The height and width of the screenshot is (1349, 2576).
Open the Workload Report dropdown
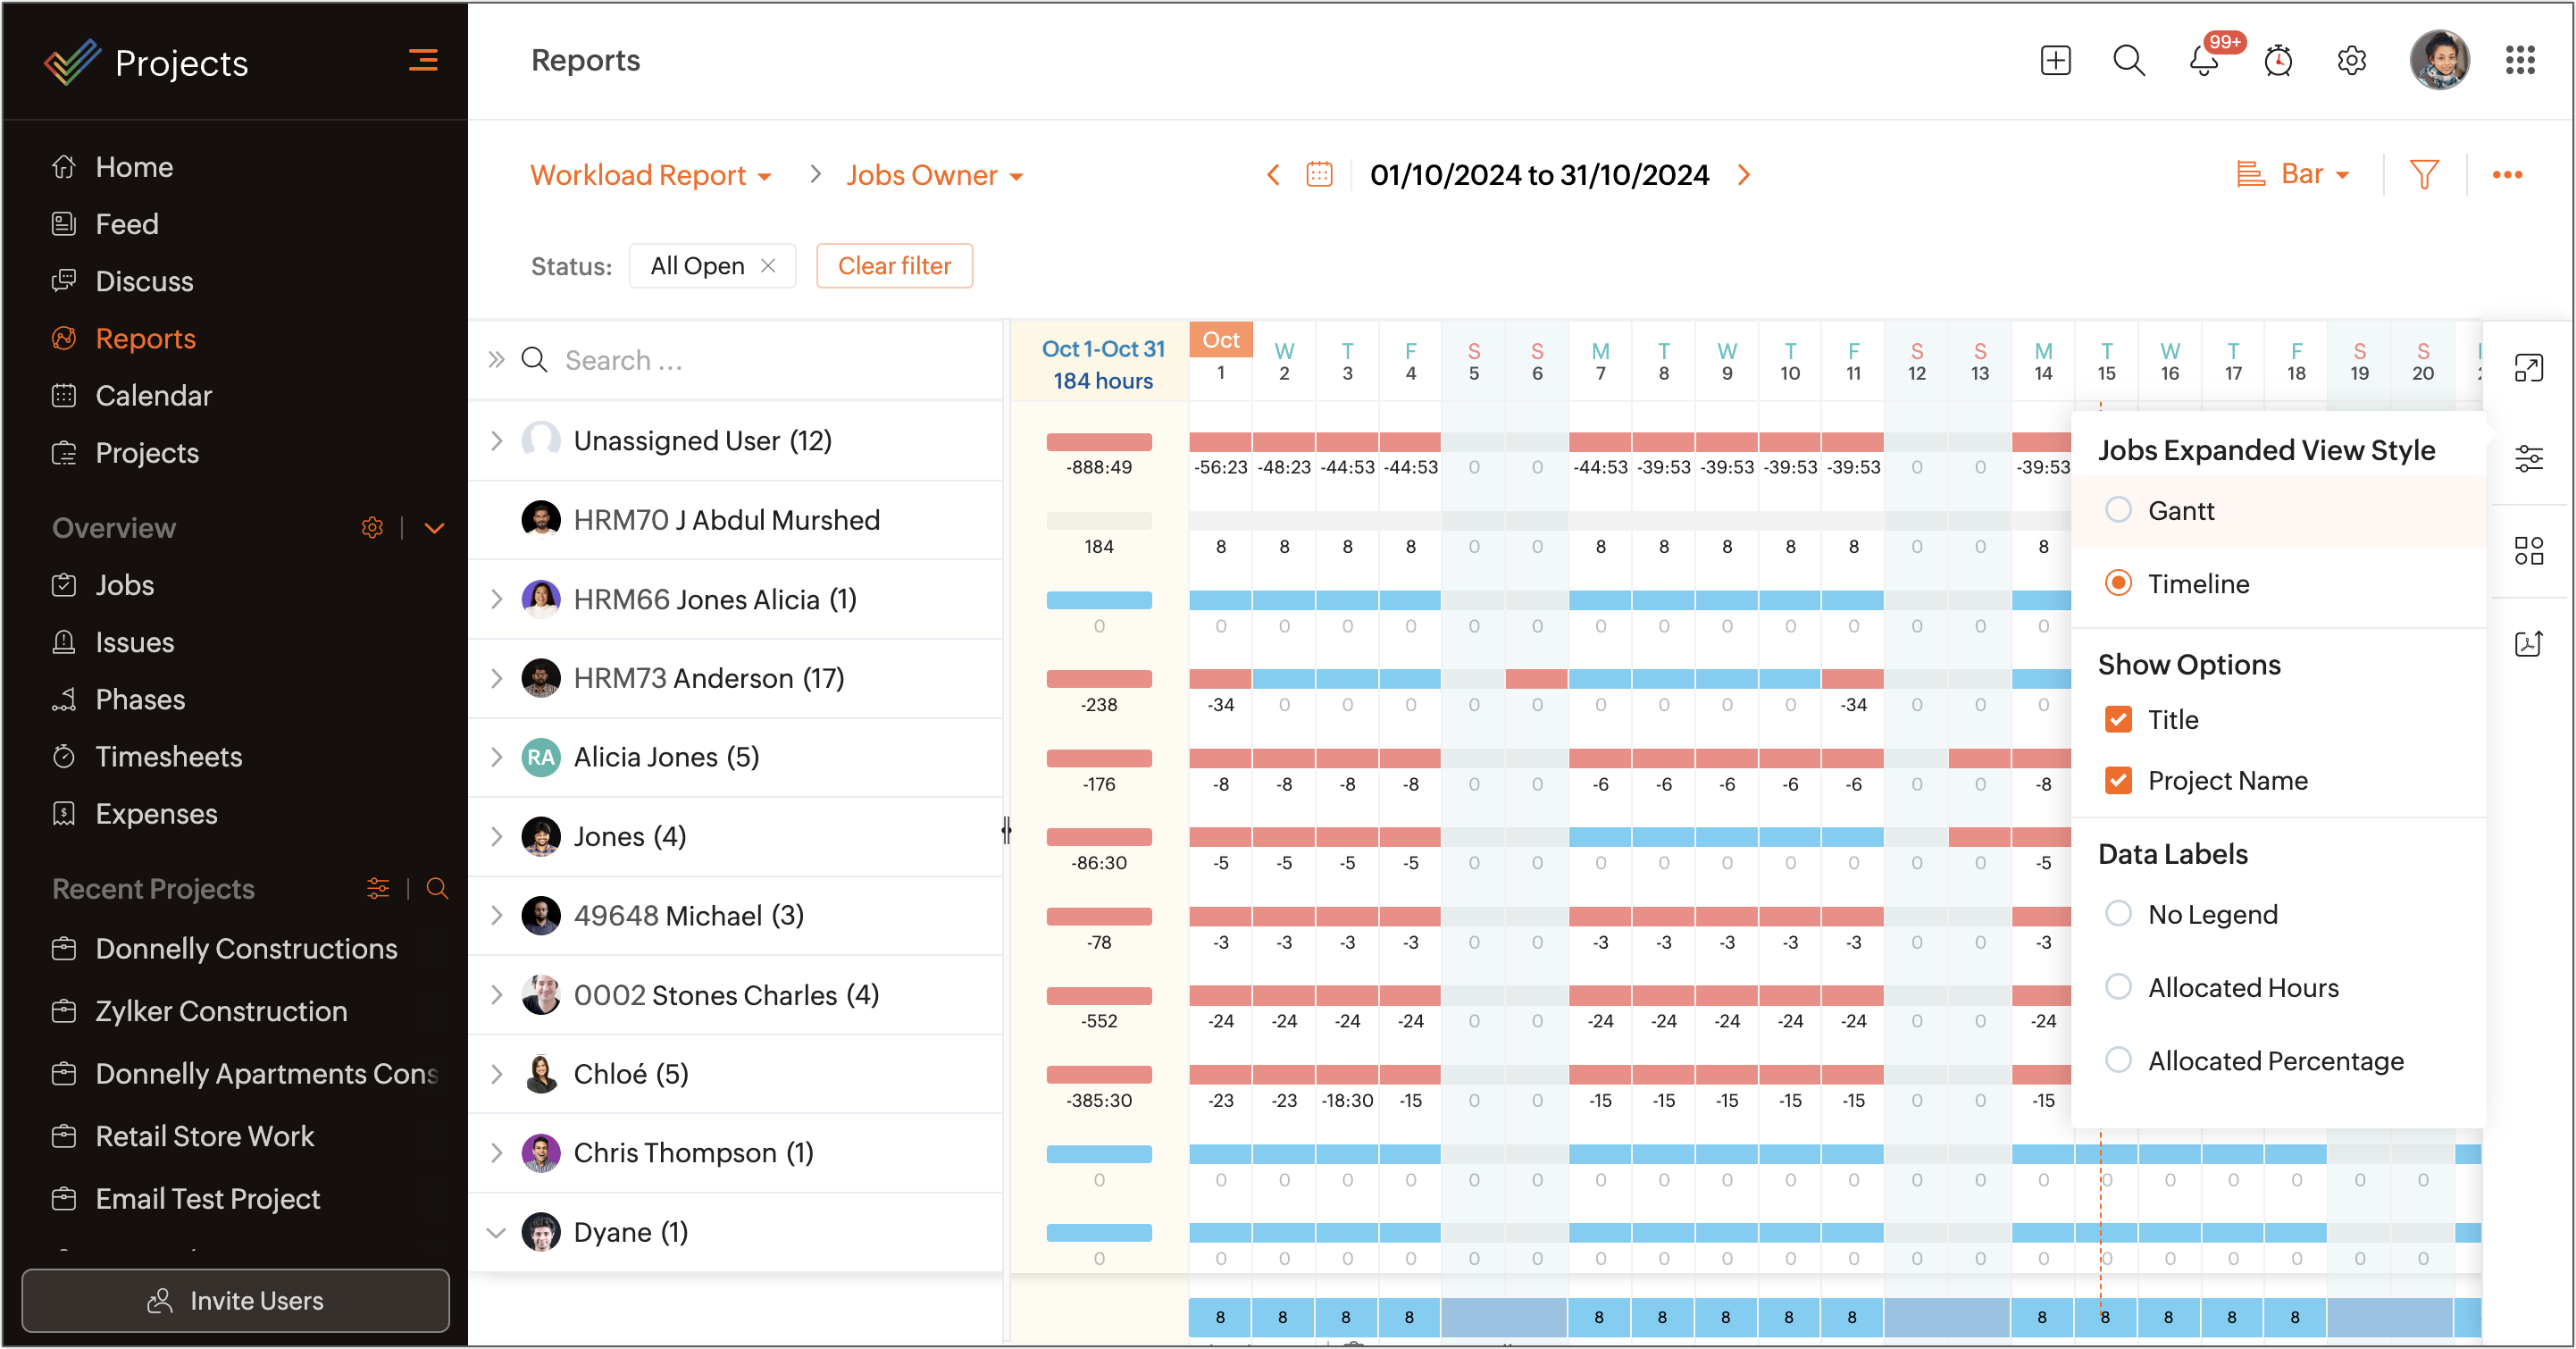click(x=651, y=175)
